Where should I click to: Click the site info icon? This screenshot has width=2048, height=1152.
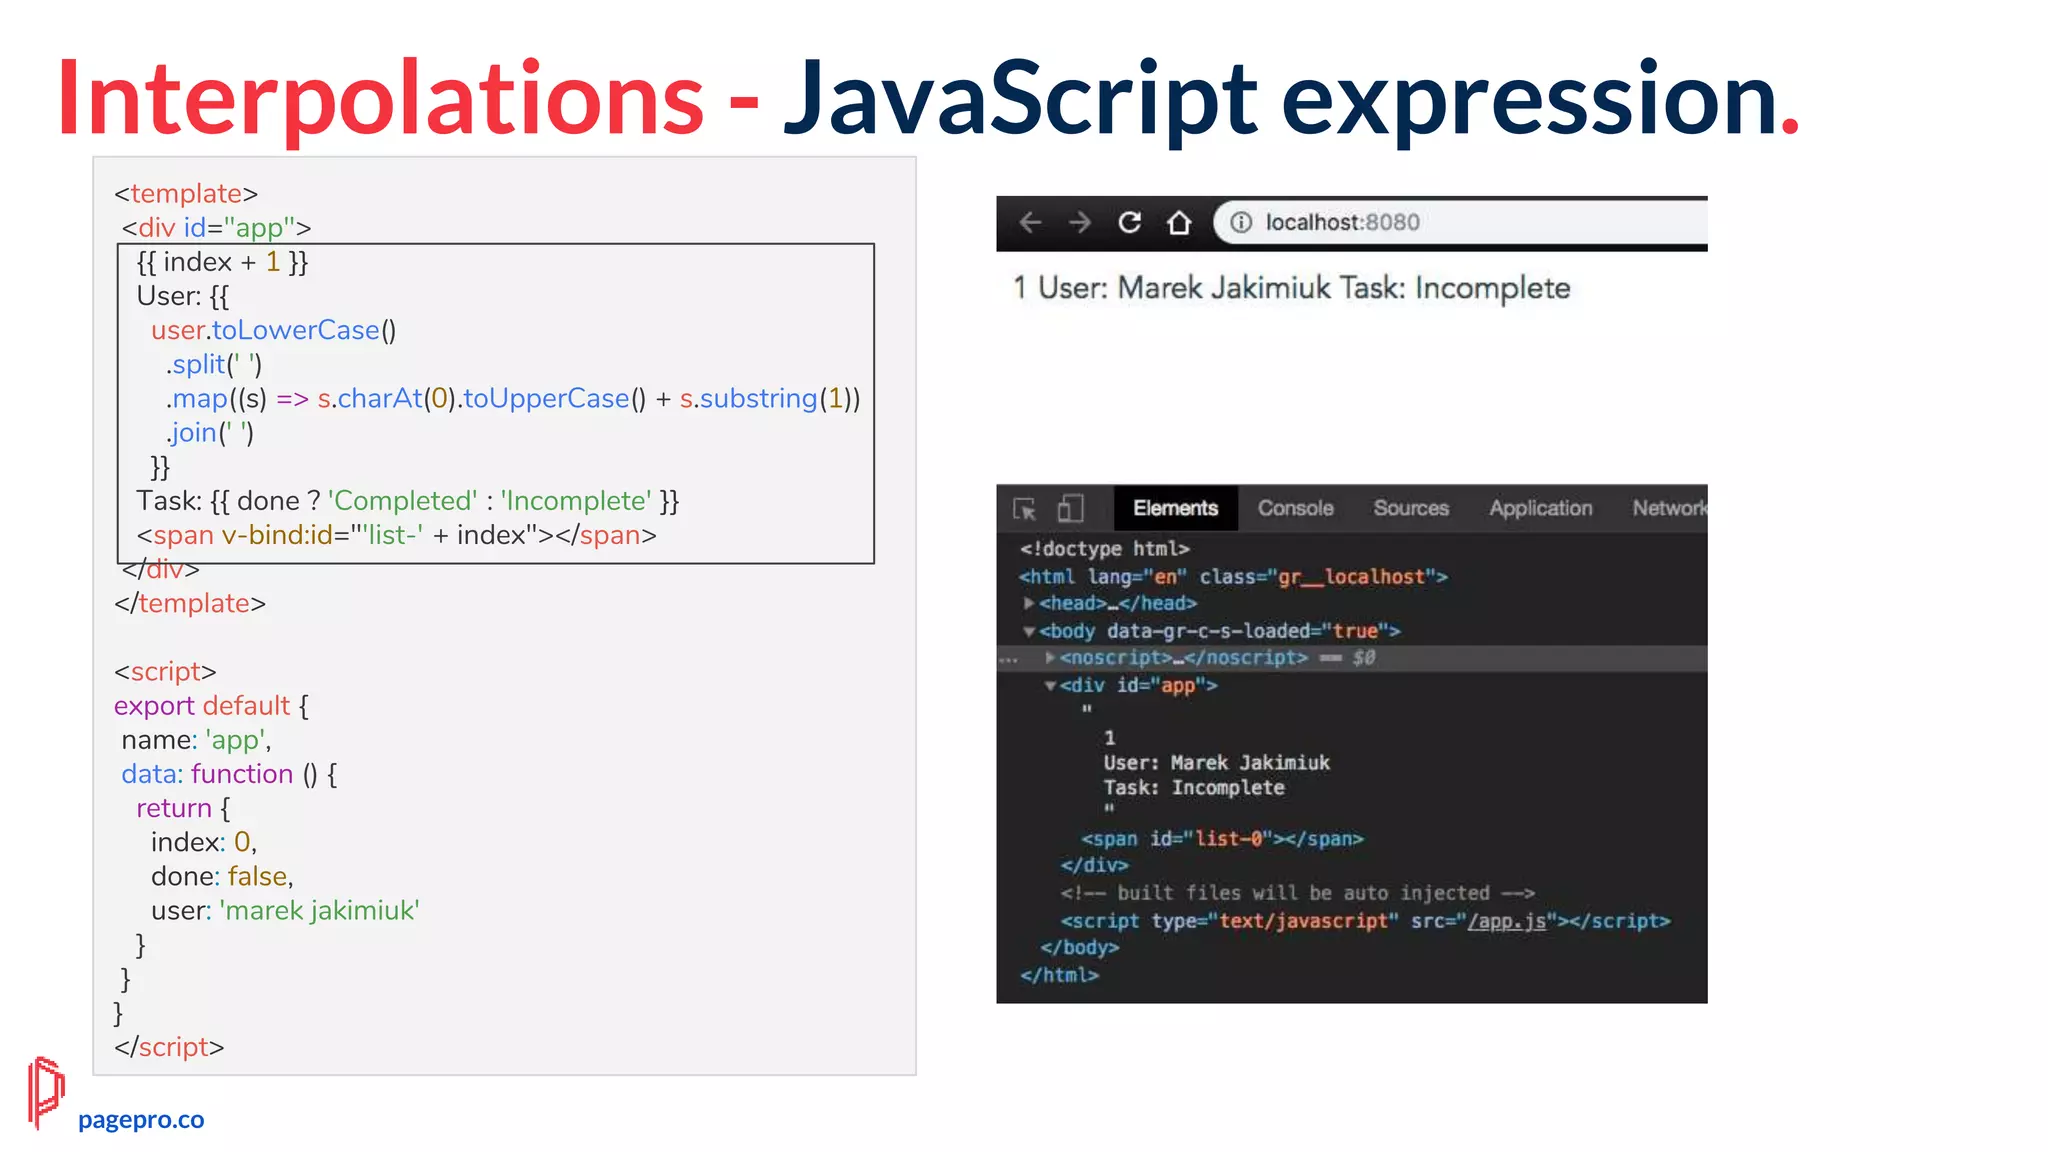(1240, 222)
